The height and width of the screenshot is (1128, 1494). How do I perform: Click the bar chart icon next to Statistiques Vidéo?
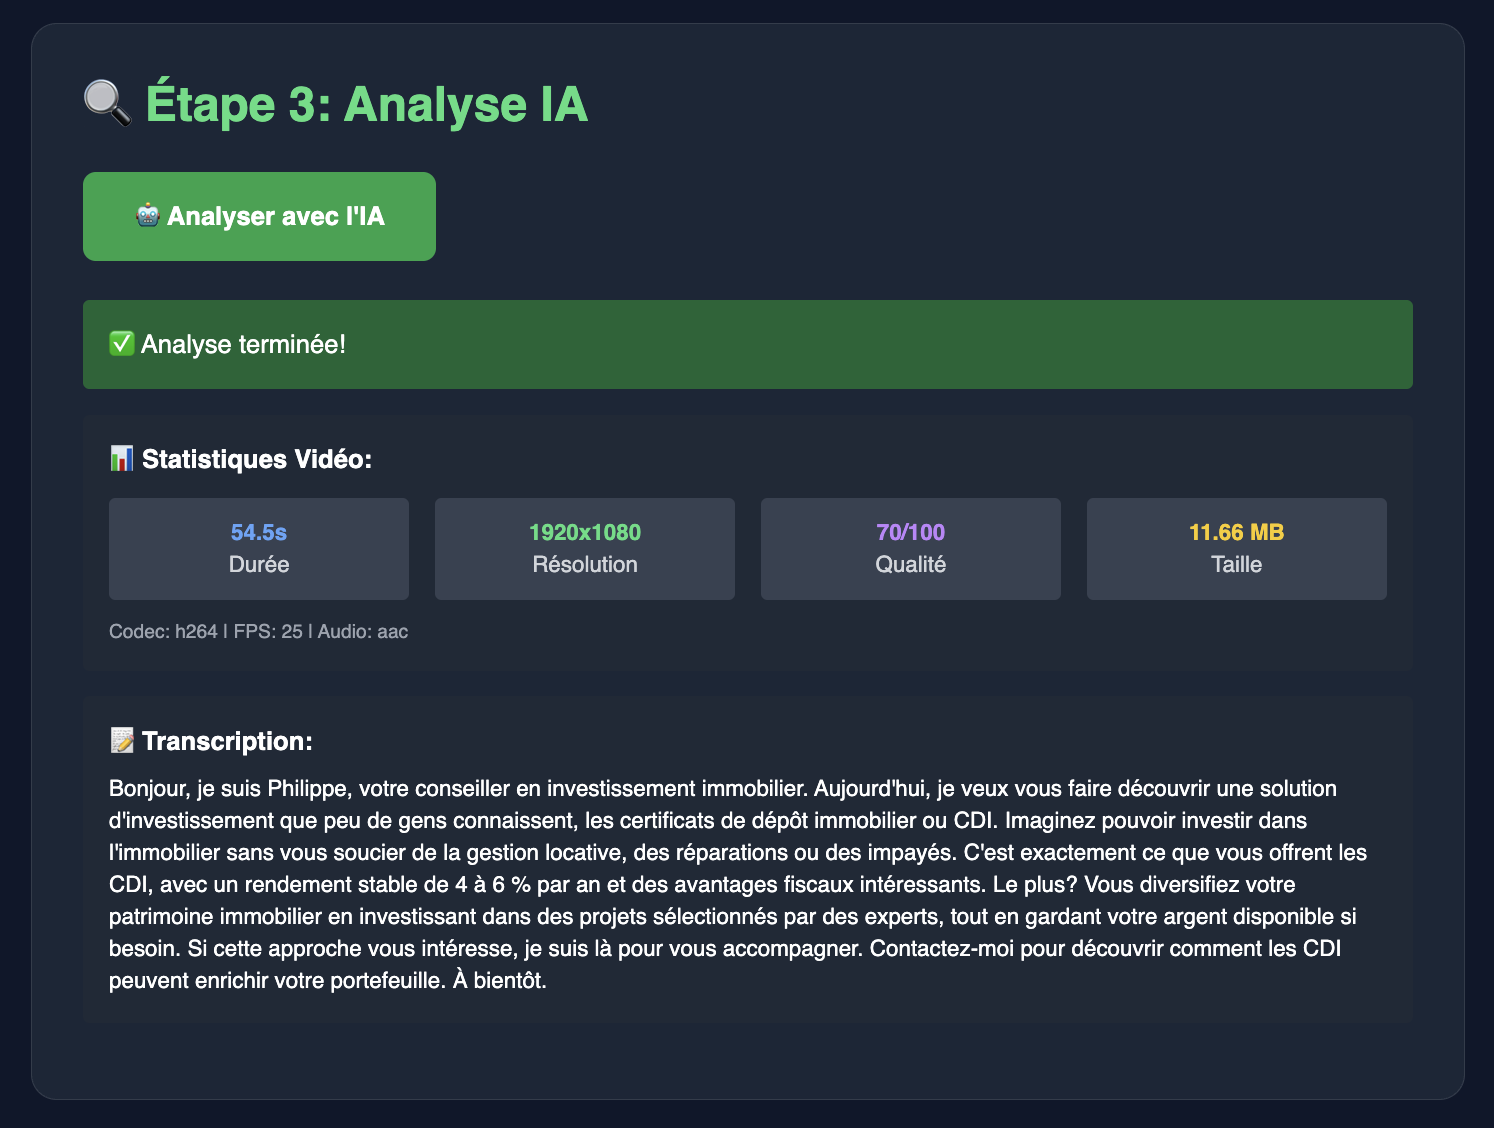[121, 459]
